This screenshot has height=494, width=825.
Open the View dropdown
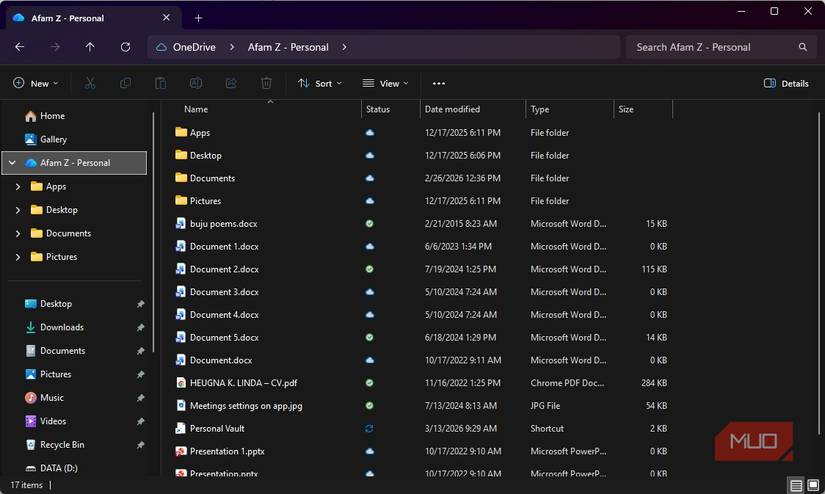pos(385,83)
